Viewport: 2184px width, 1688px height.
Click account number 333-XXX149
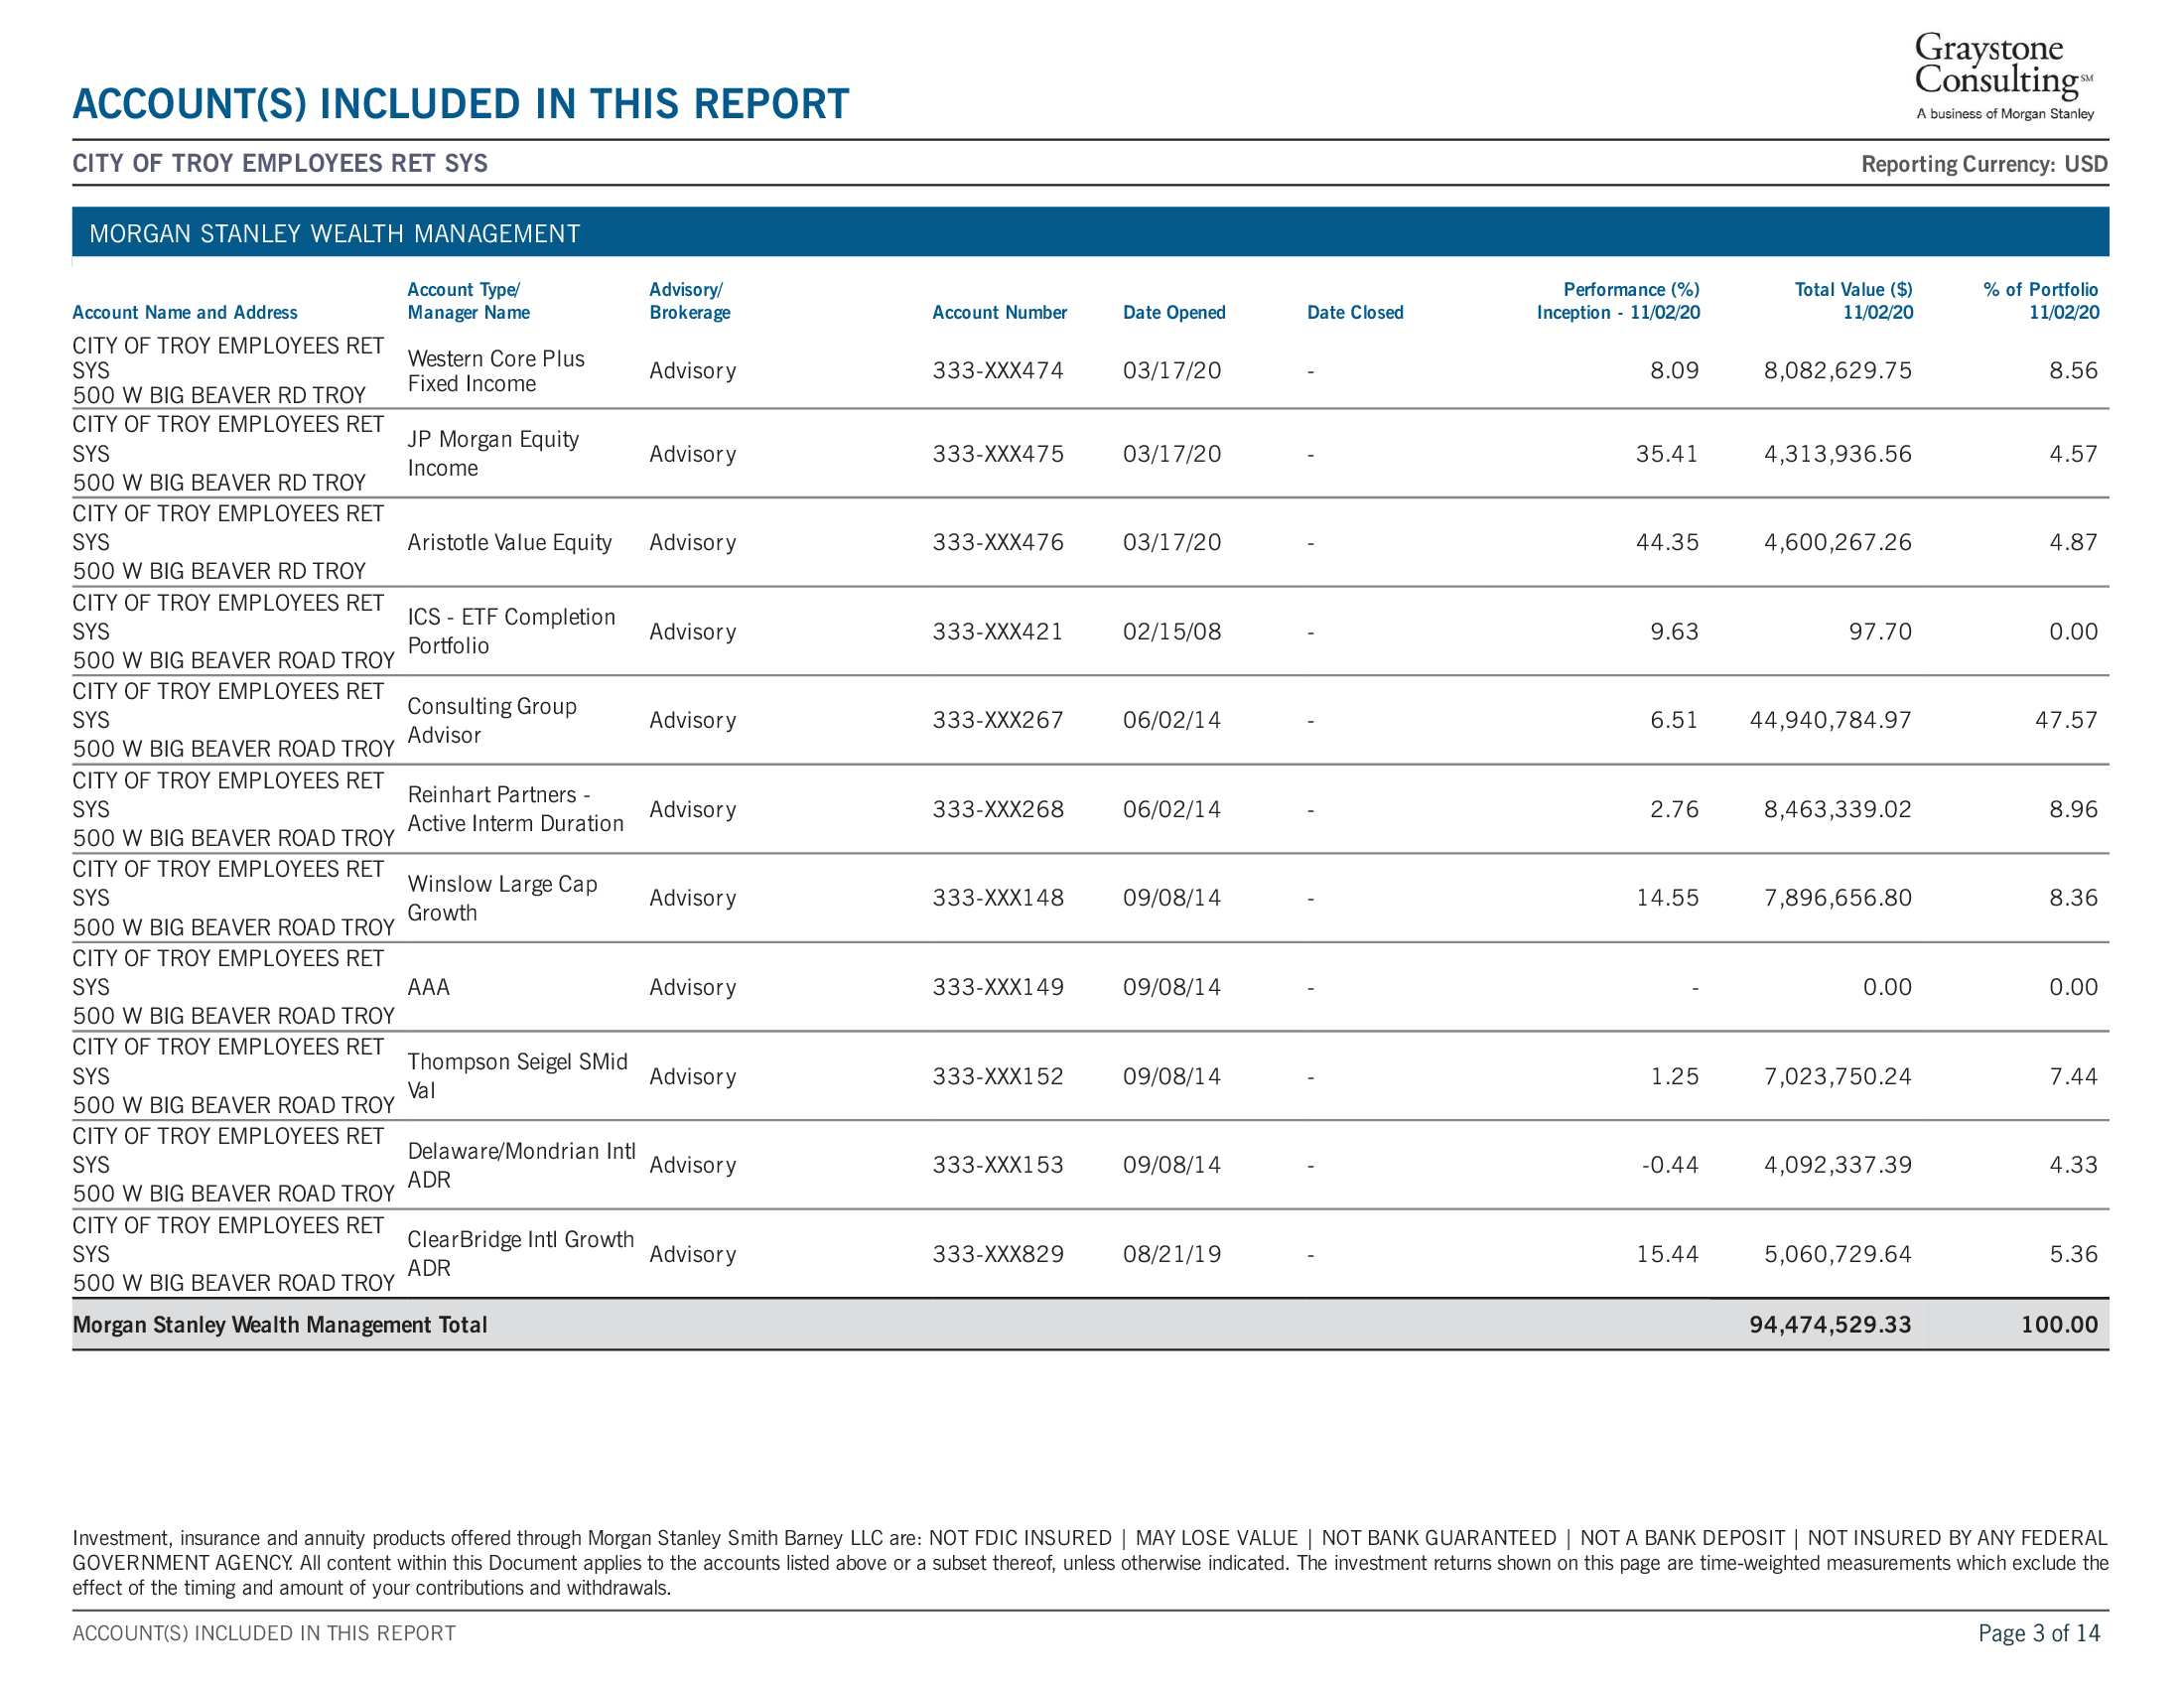coord(998,987)
